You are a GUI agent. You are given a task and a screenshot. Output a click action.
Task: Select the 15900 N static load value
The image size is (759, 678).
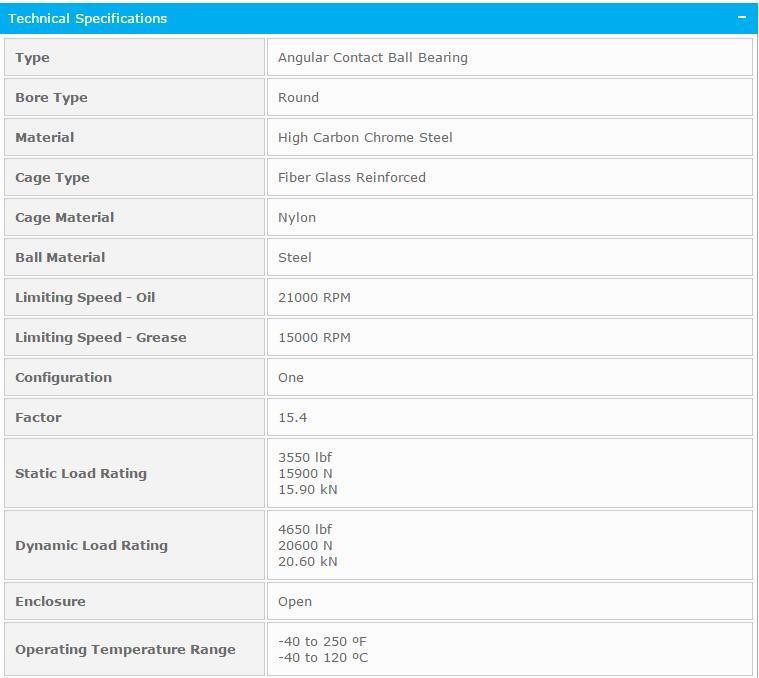305,473
